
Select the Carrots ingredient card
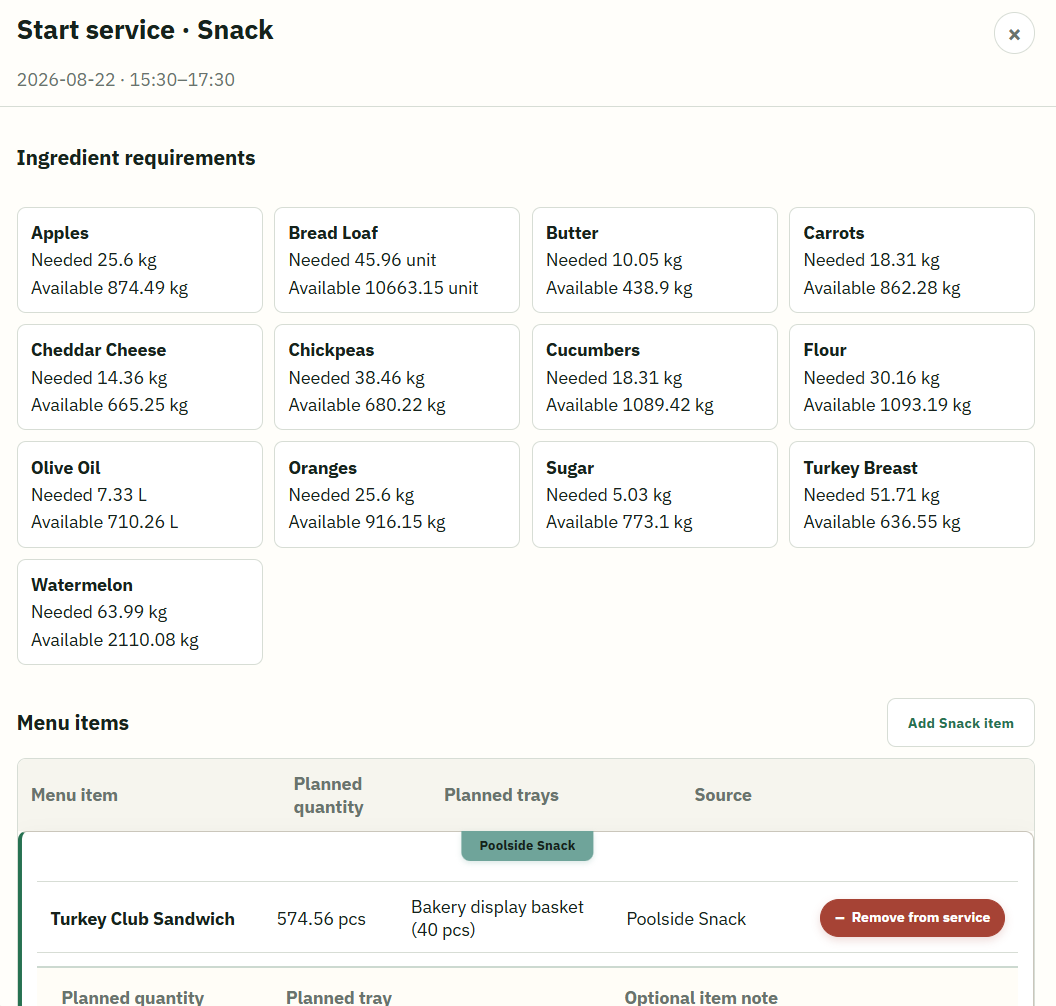point(912,260)
